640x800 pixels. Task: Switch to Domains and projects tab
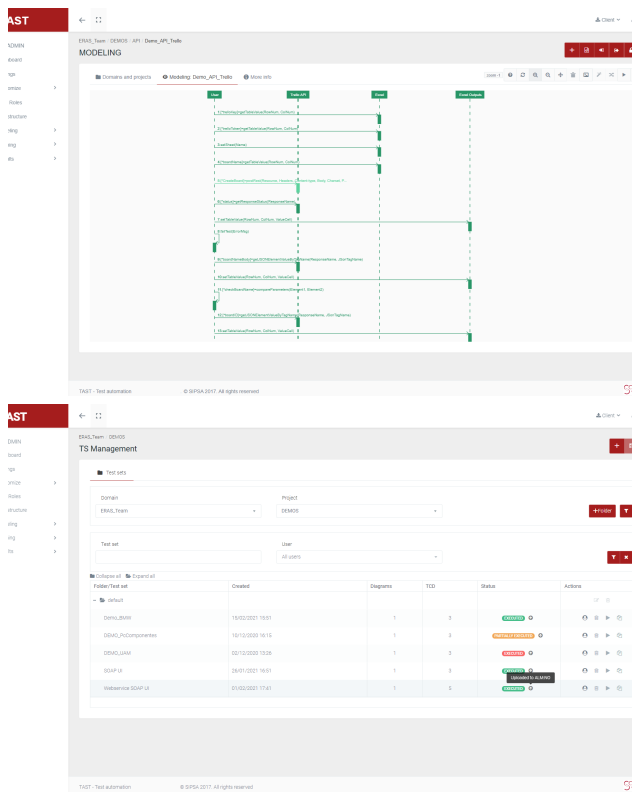click(122, 76)
